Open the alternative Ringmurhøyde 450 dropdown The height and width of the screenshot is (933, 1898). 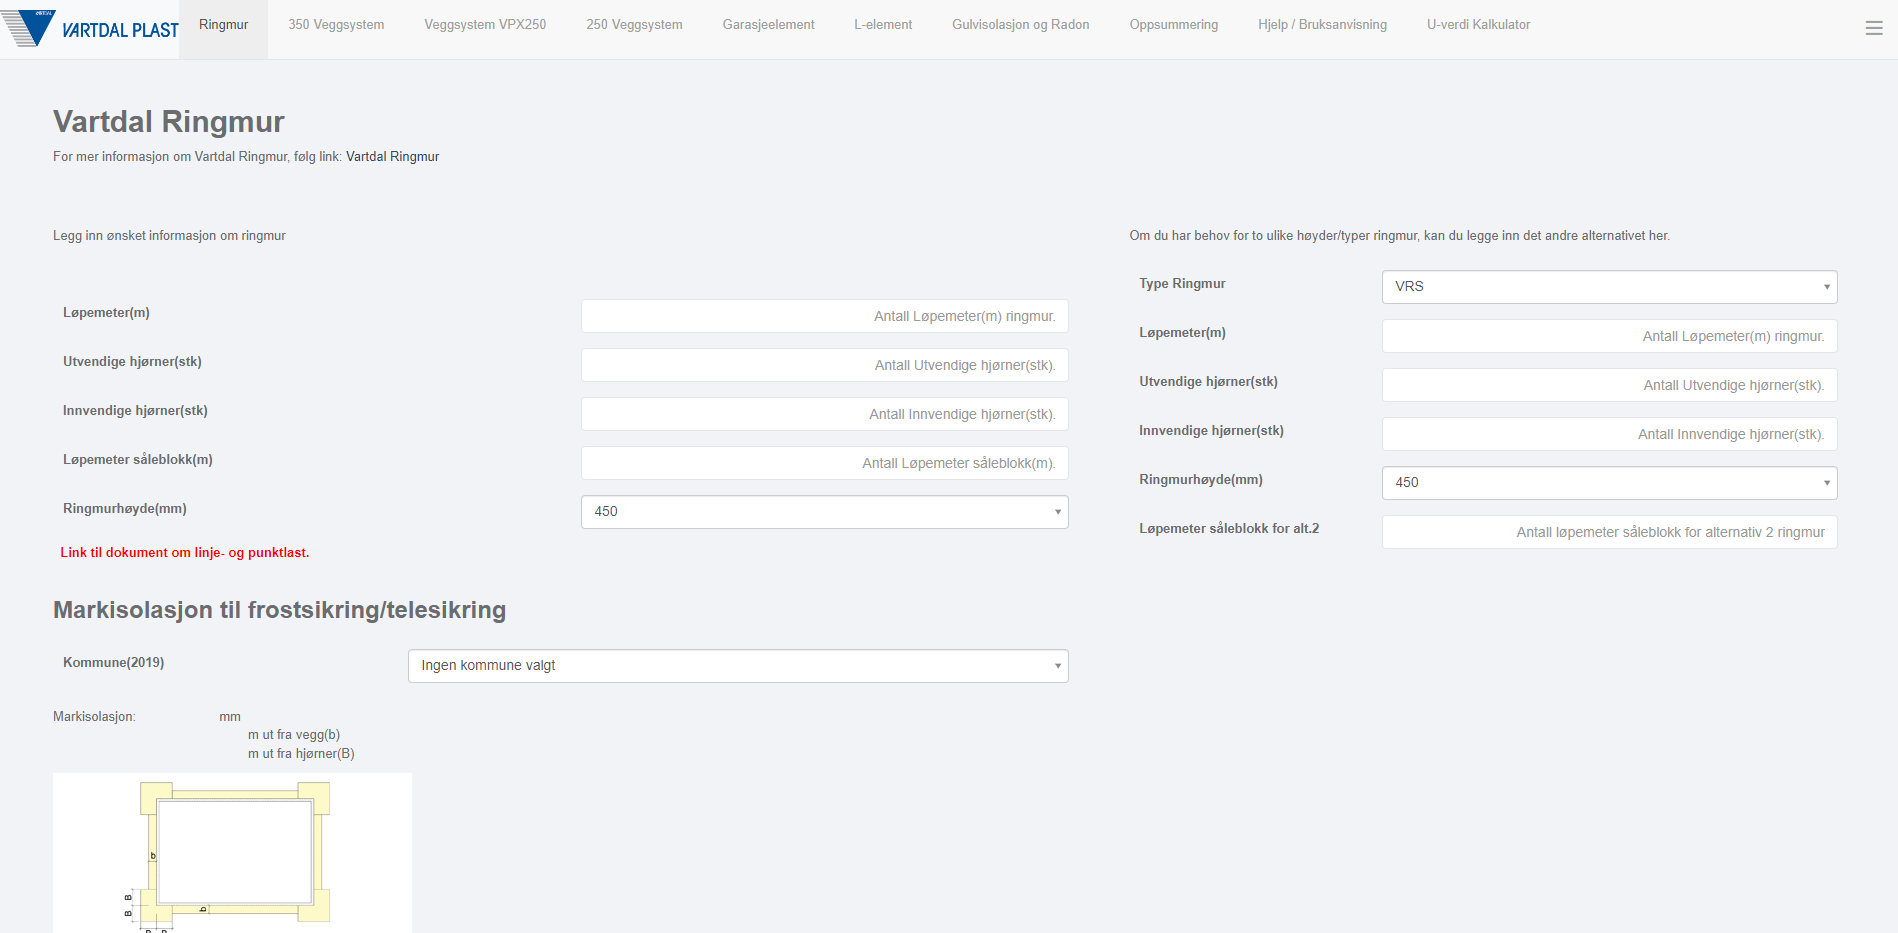tap(1609, 483)
